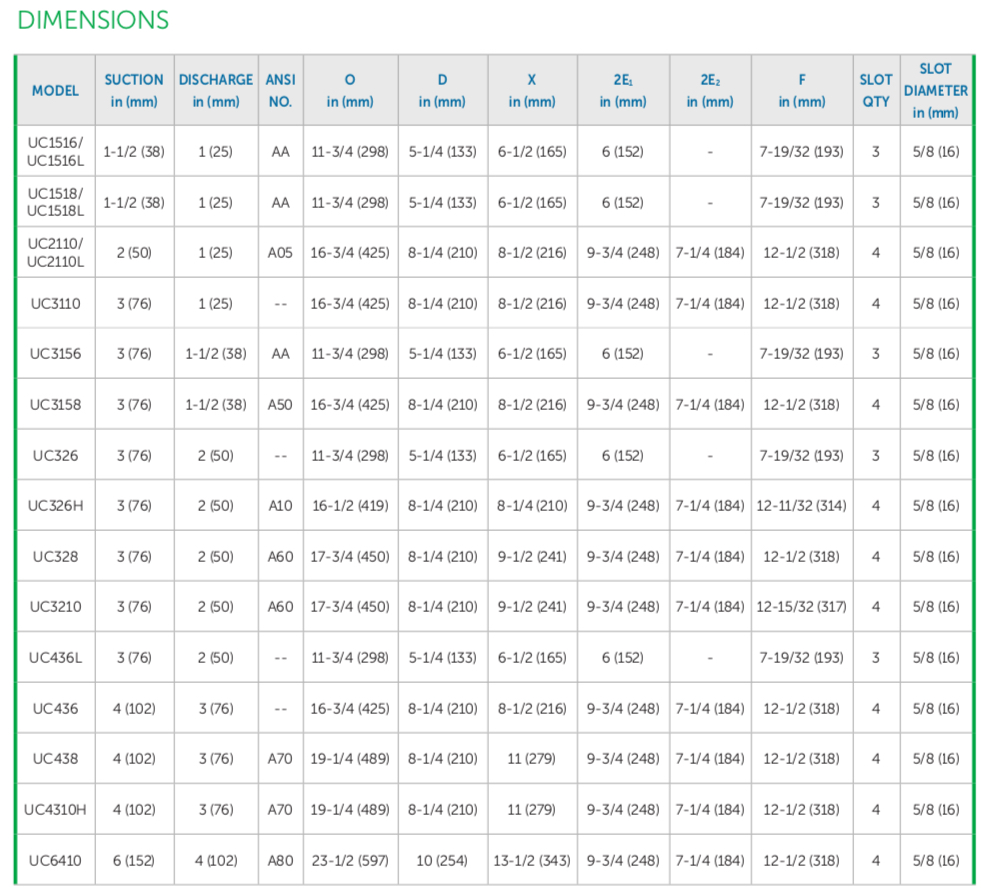Select the MODEL column header
The height and width of the screenshot is (891, 987).
coord(55,90)
